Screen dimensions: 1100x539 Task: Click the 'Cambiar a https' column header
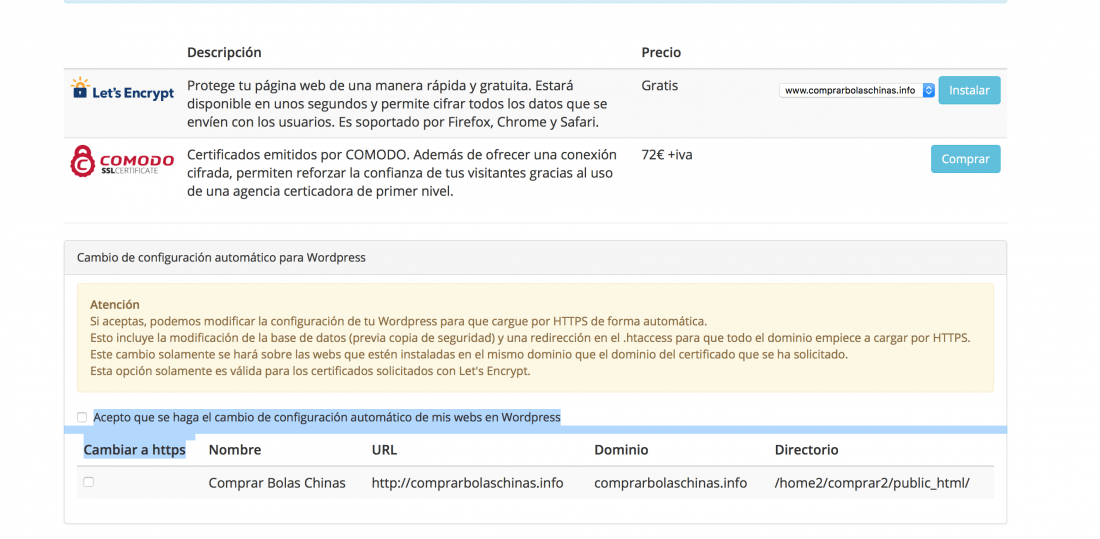135,449
